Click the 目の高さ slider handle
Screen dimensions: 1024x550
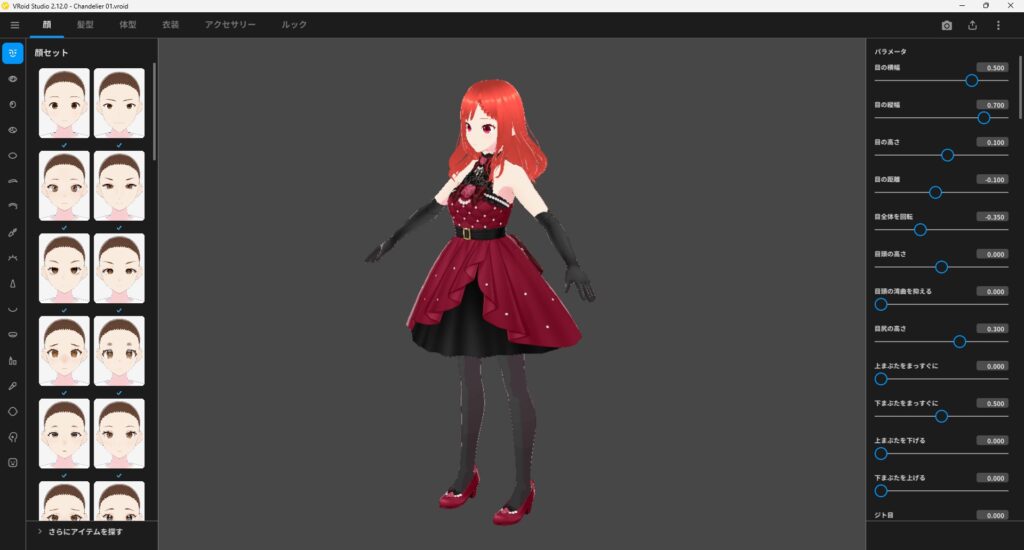tap(947, 155)
